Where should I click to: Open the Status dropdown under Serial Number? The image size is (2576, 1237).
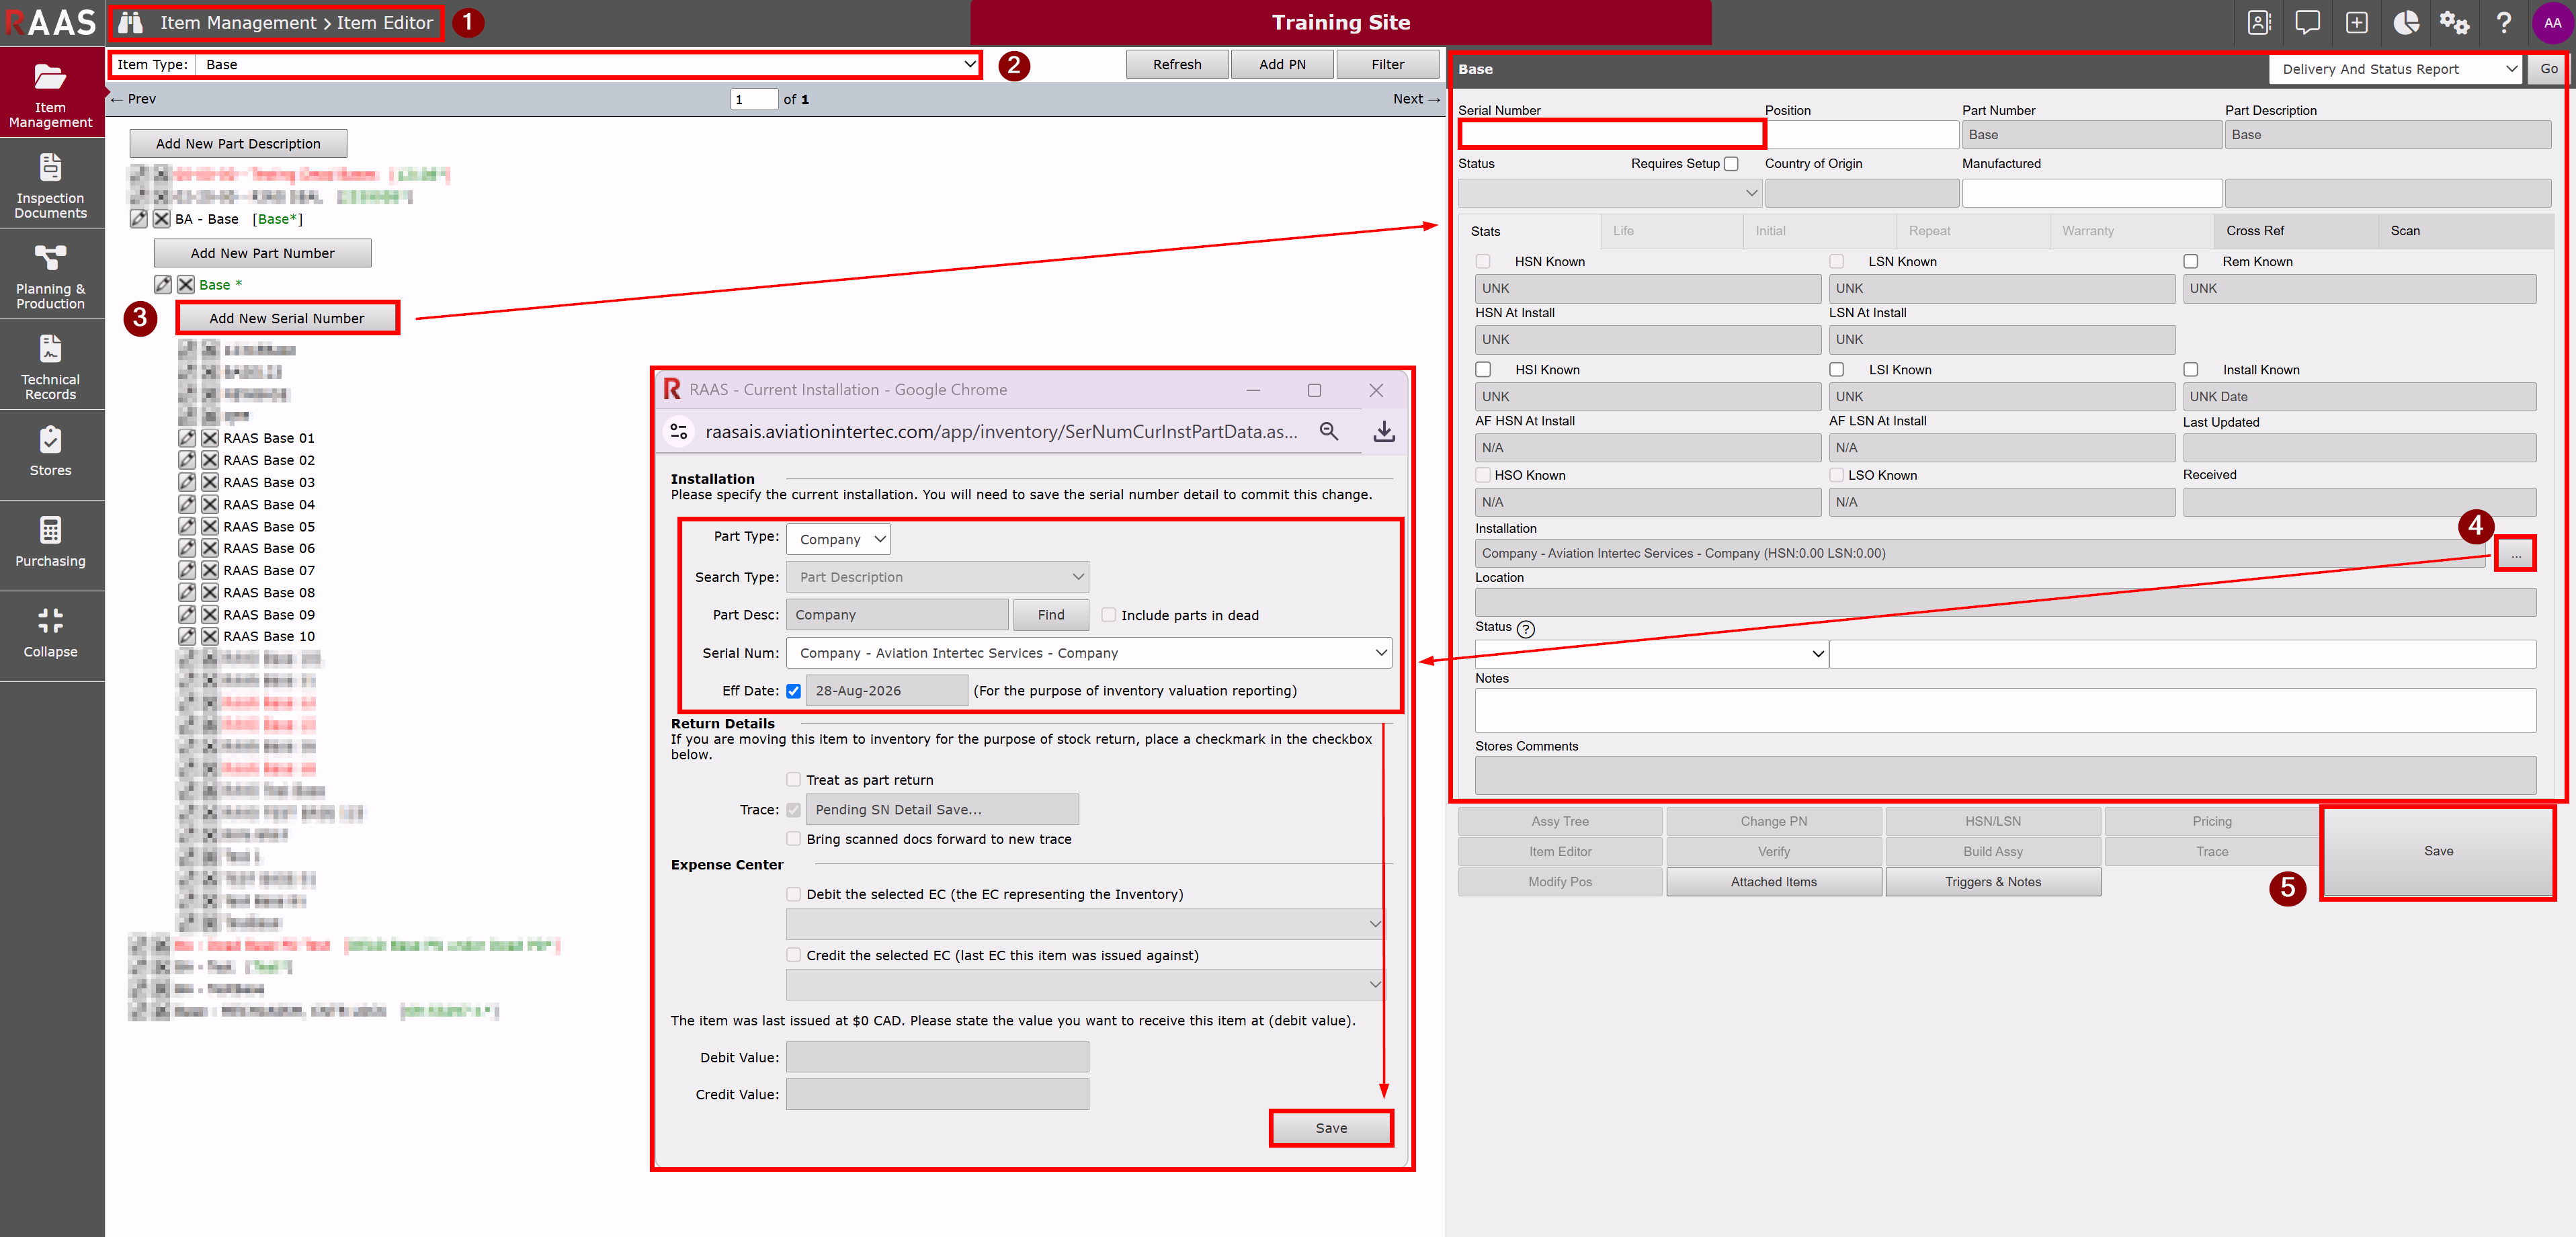pos(1609,193)
